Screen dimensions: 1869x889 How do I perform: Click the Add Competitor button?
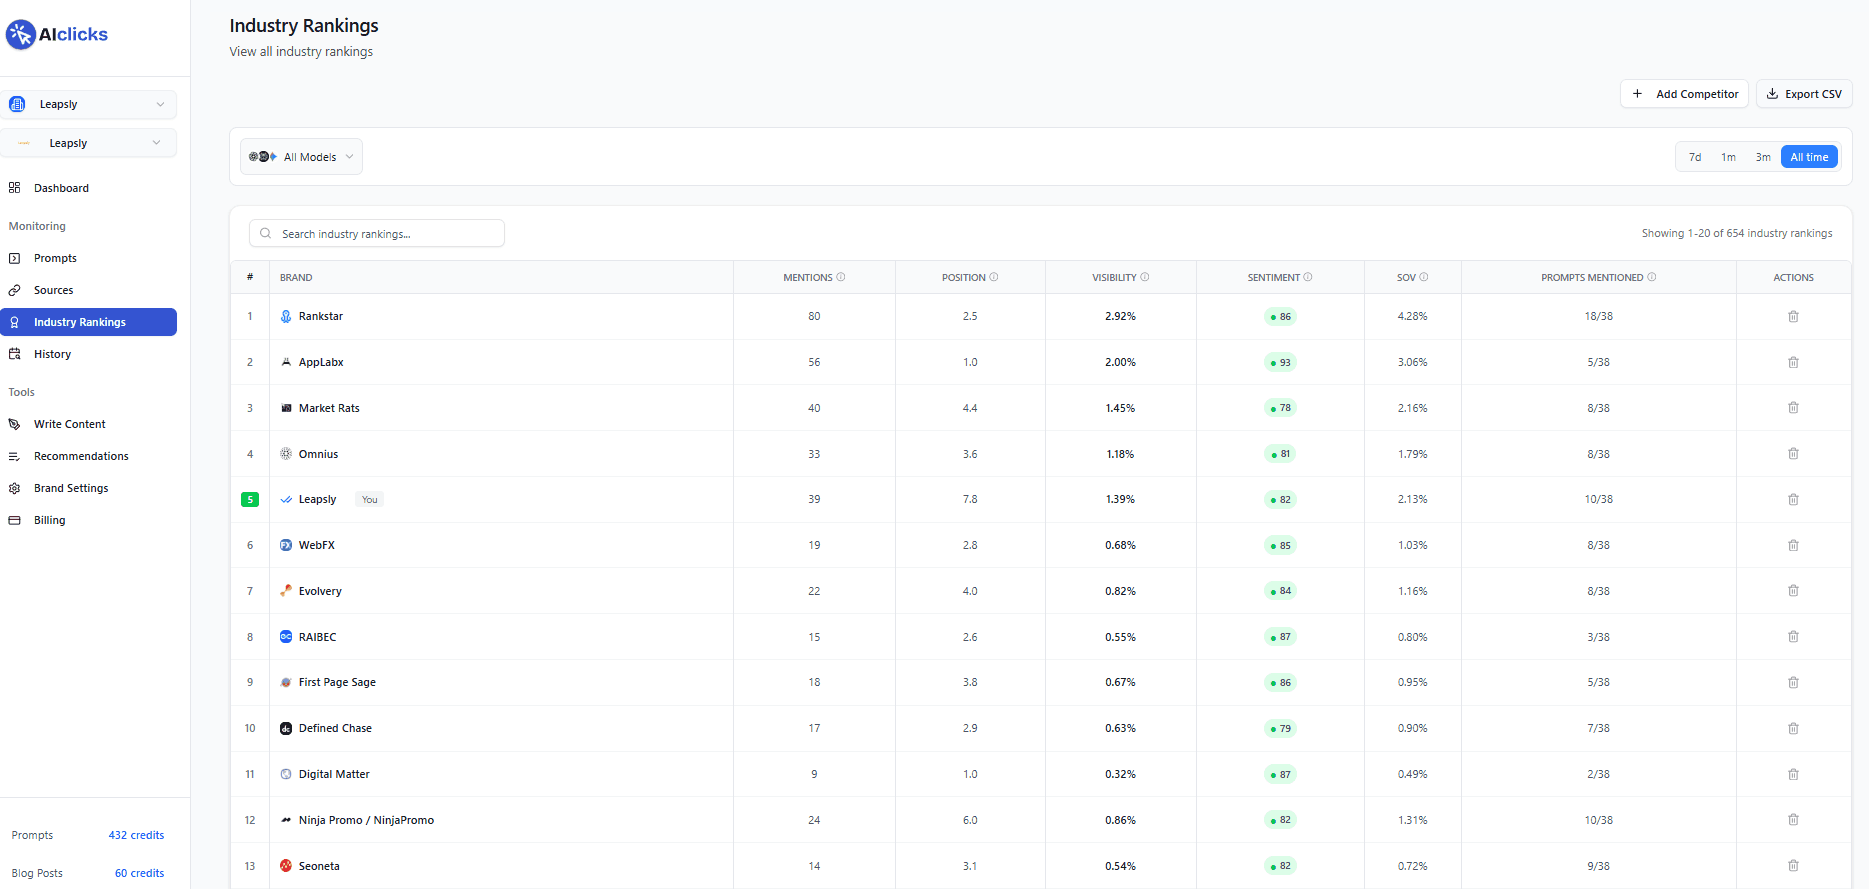click(x=1684, y=94)
